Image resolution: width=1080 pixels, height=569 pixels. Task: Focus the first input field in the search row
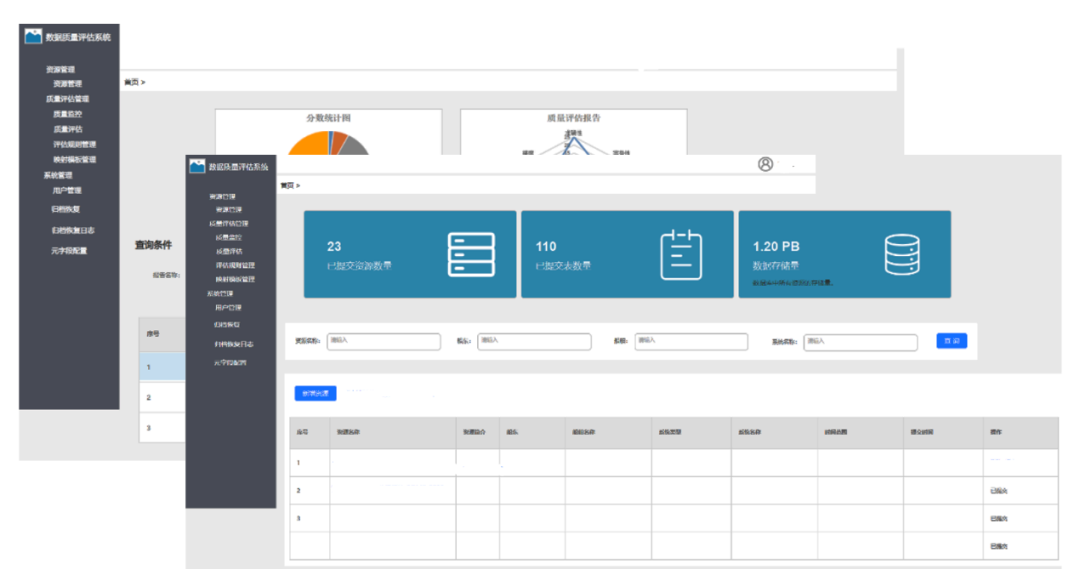pyautogui.click(x=383, y=341)
